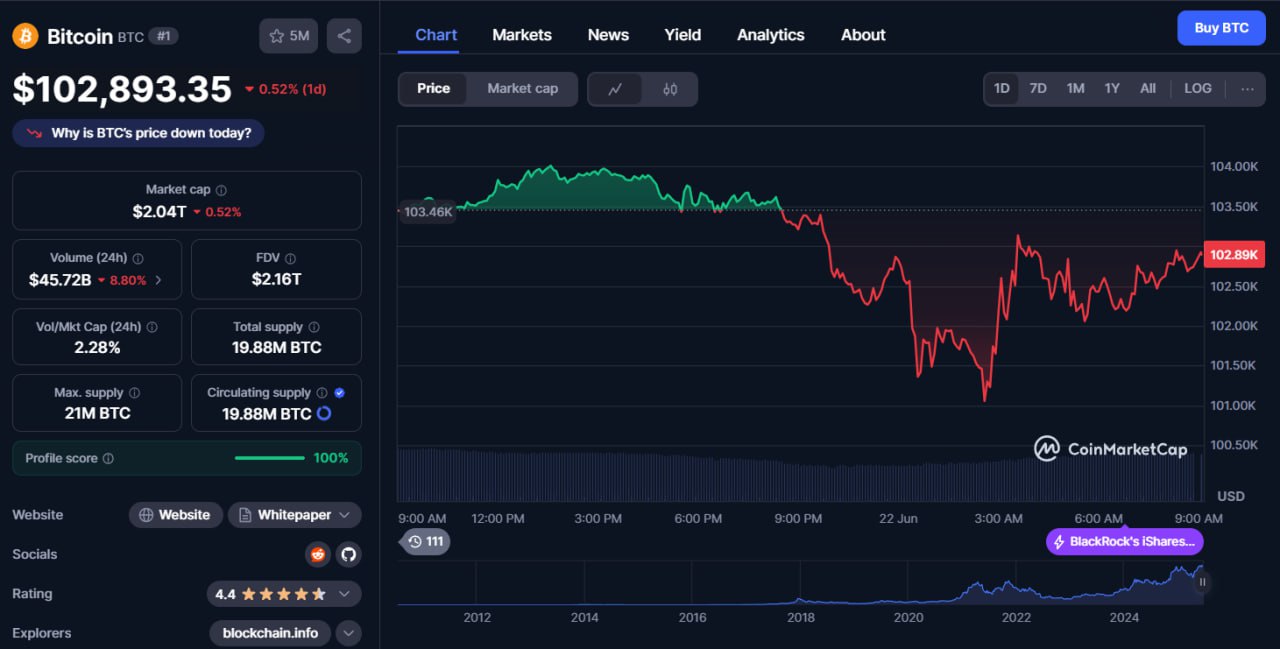Add Bitcoin to watchlist with the star button
1280x649 pixels.
pyautogui.click(x=289, y=36)
